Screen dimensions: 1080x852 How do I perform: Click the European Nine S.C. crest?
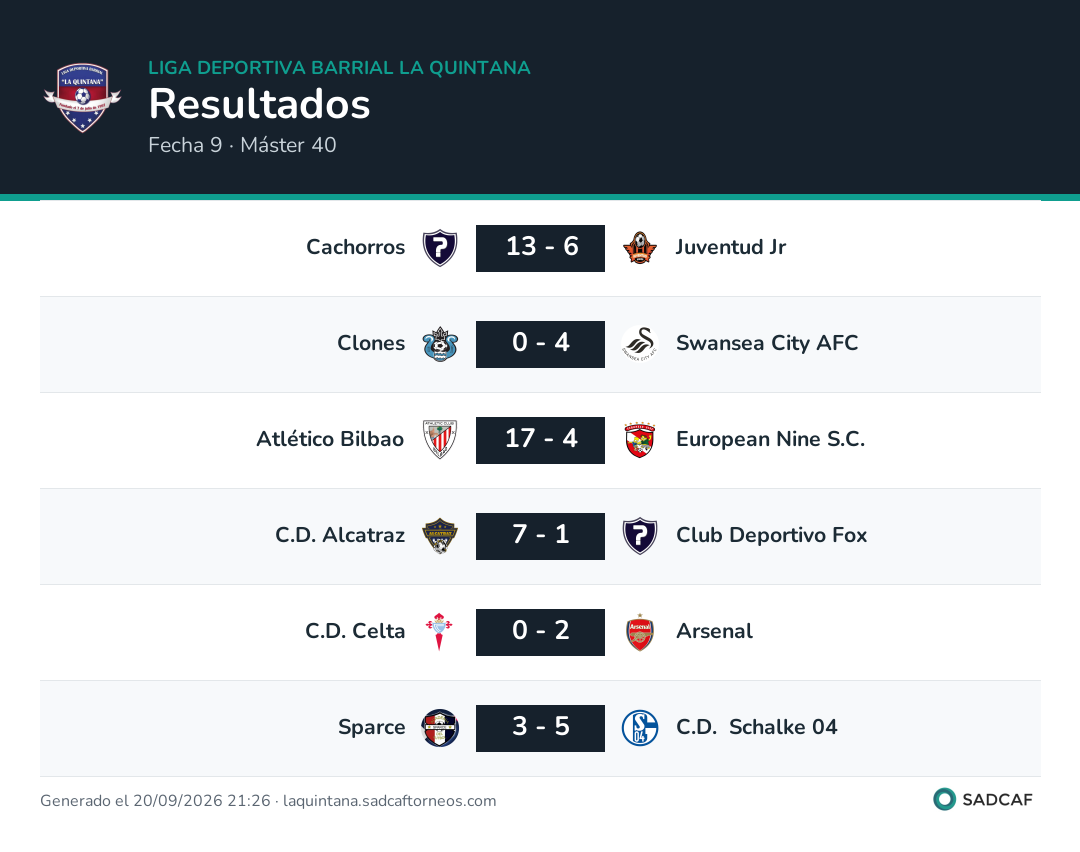(x=640, y=440)
